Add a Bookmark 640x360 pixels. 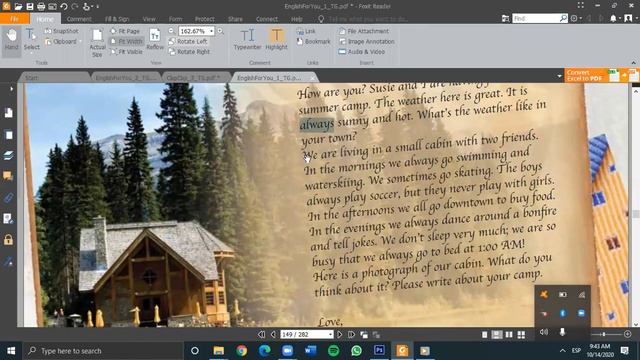click(x=313, y=41)
